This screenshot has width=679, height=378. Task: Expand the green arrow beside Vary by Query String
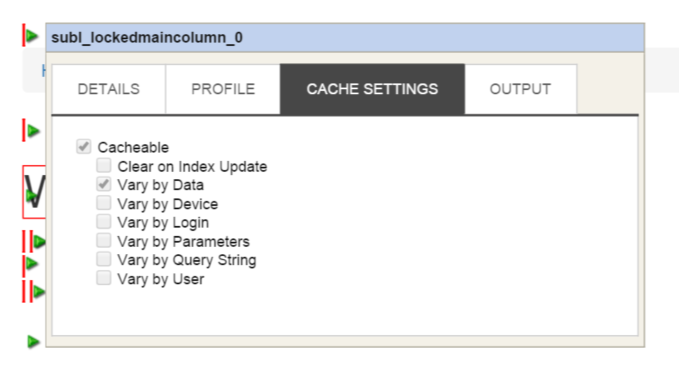[x=32, y=263]
